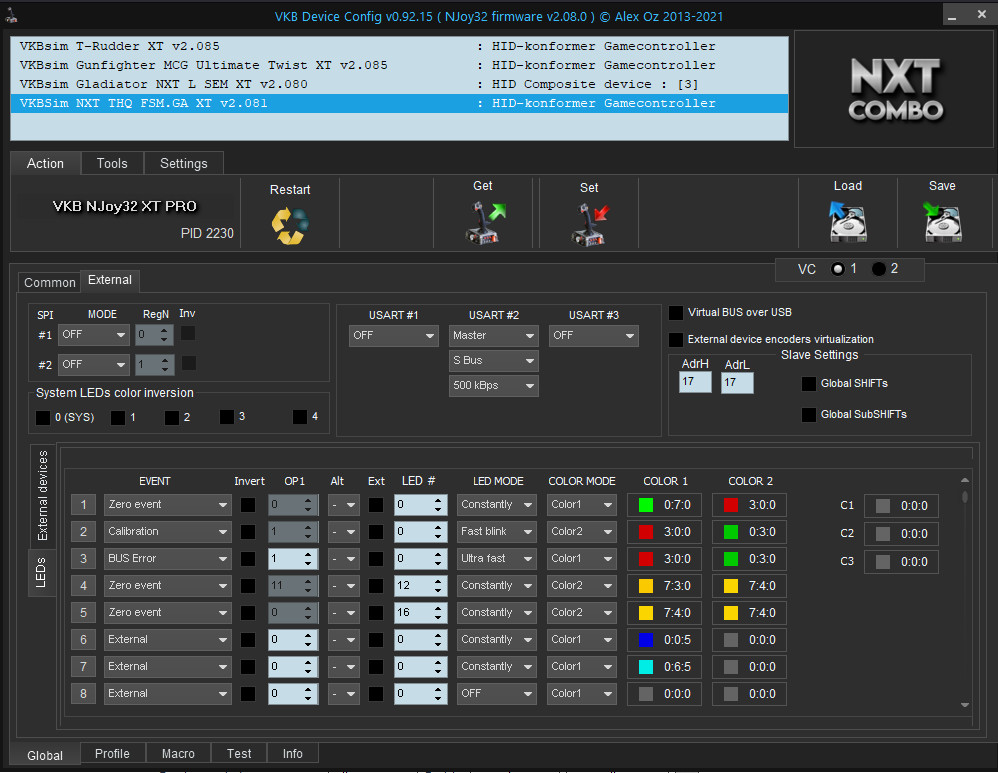Image resolution: width=998 pixels, height=773 pixels.
Task: Click the C3 color swatch
Action: pos(883,562)
